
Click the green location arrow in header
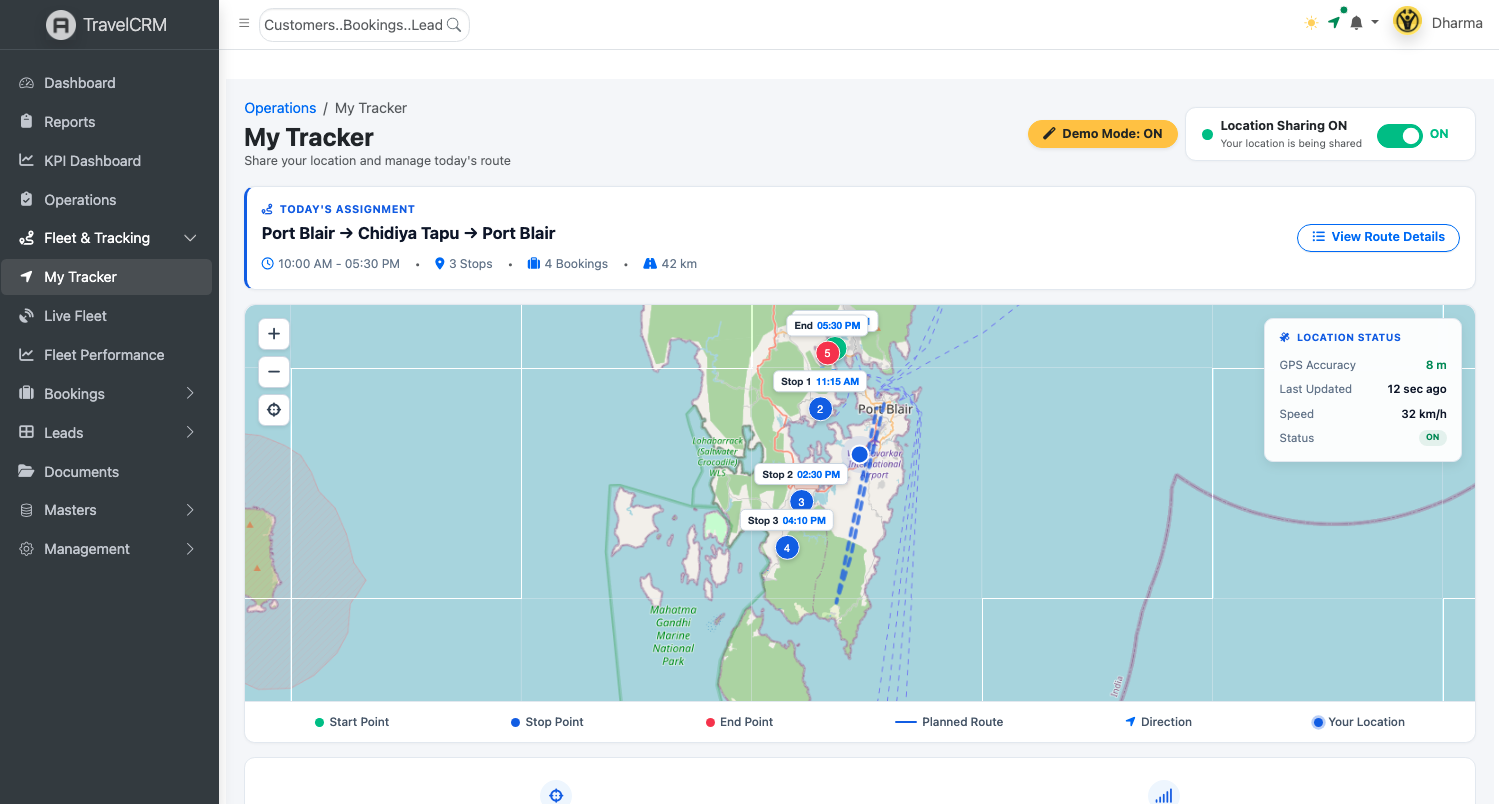(x=1334, y=22)
